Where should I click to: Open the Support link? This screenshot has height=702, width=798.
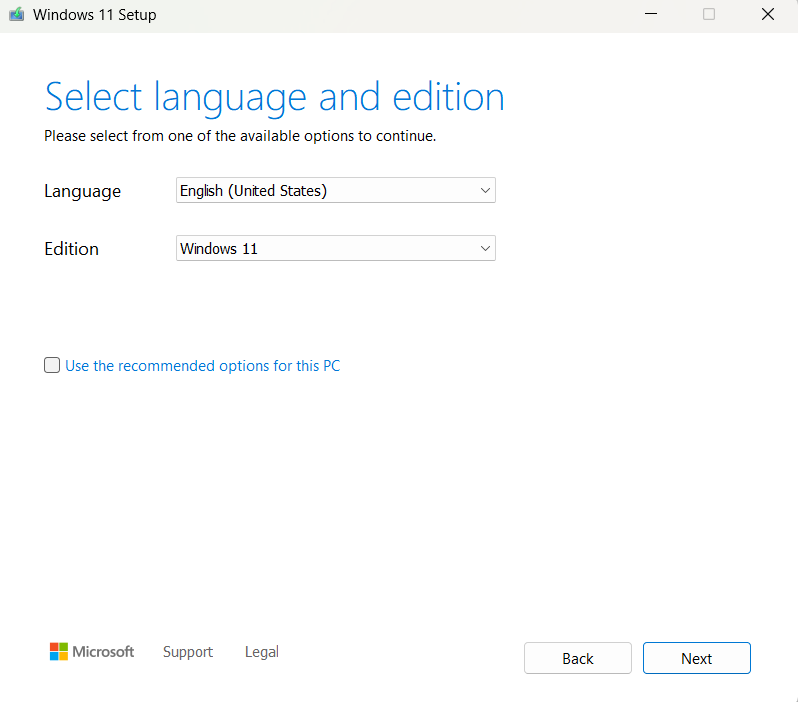188,652
